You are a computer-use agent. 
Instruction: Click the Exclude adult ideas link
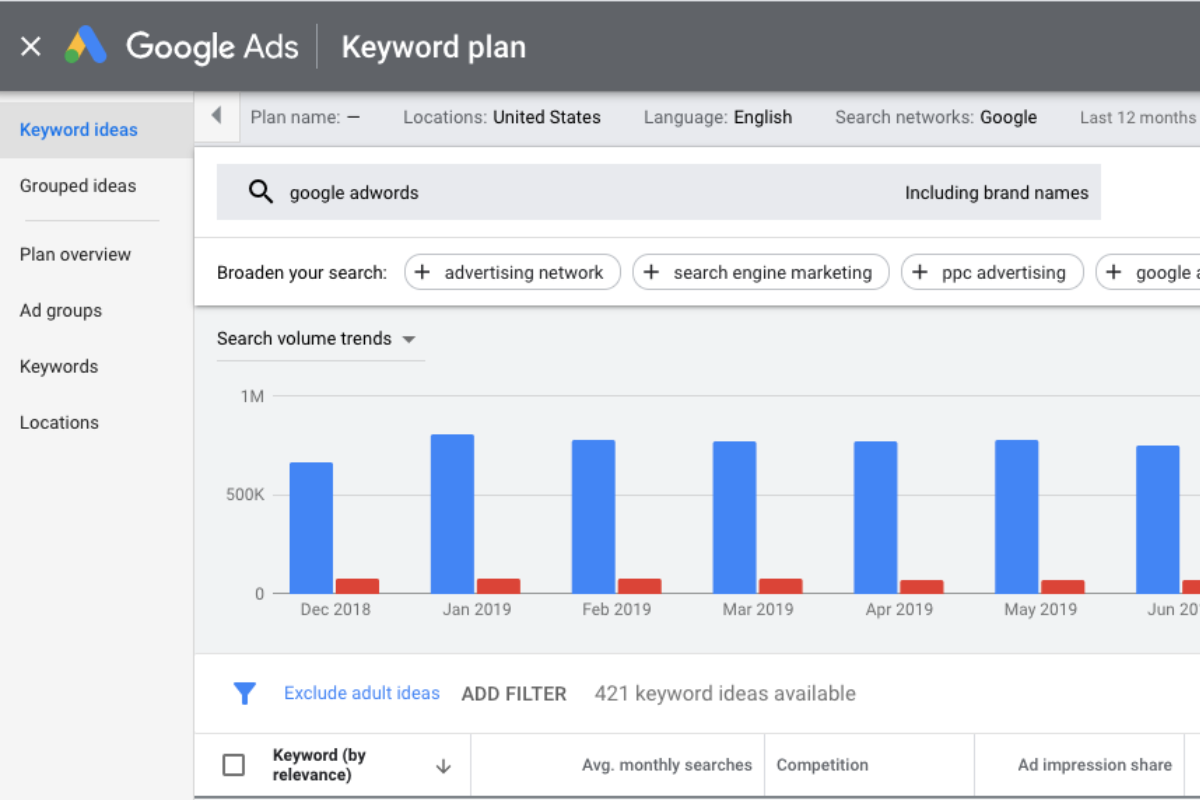point(362,693)
